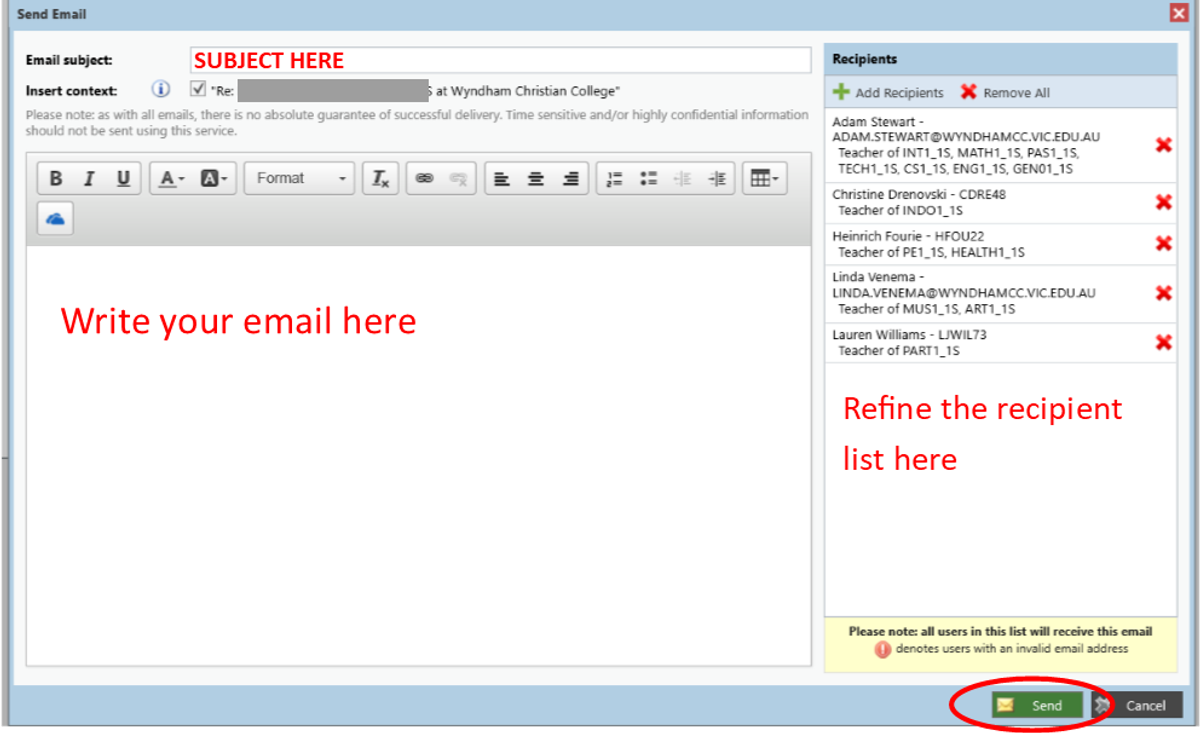This screenshot has height=733, width=1200.
Task: Open the Format paragraph dropdown
Action: pyautogui.click(x=299, y=179)
